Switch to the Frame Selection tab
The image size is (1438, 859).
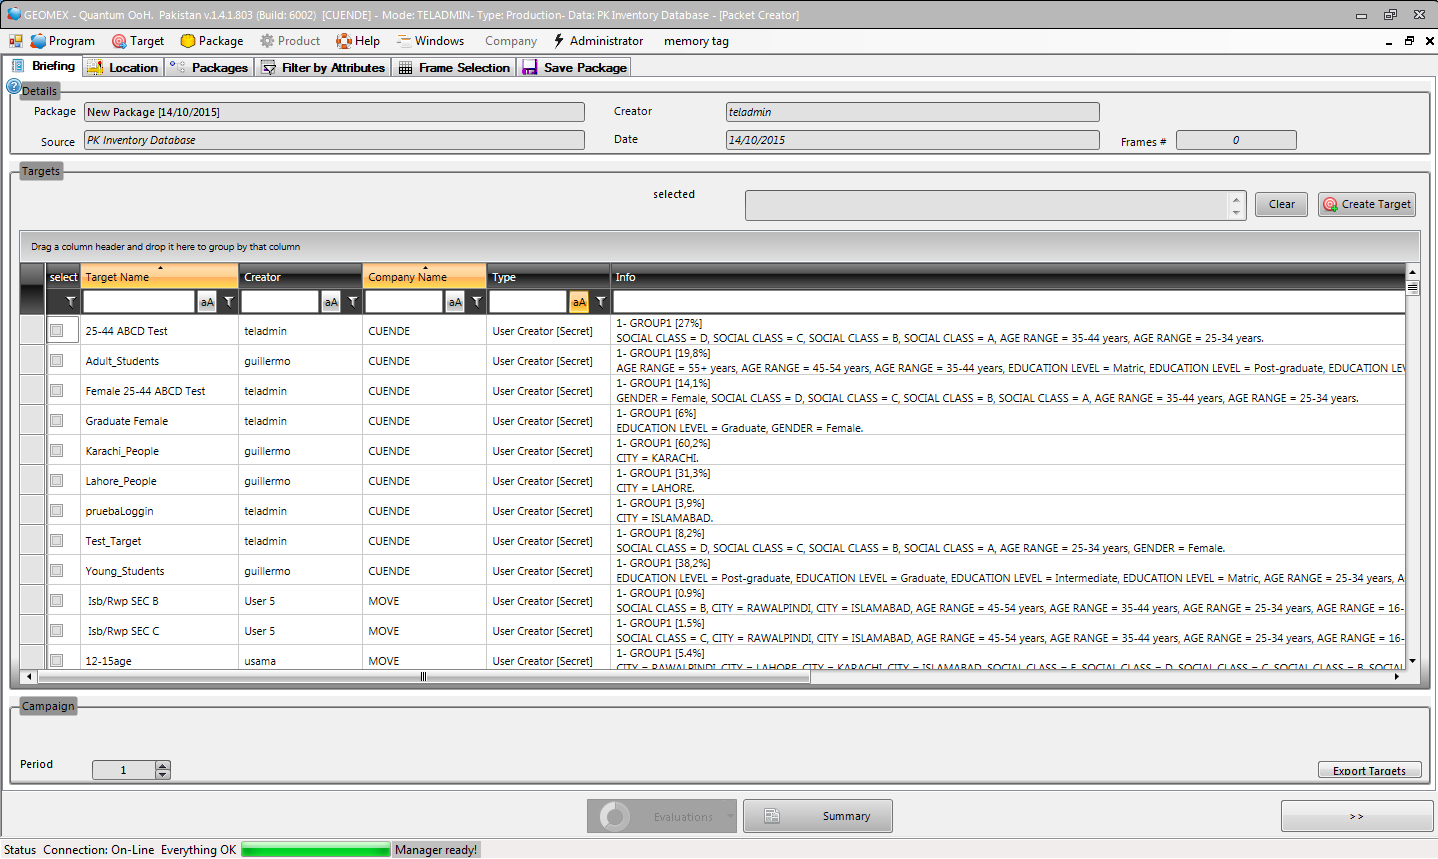point(455,67)
